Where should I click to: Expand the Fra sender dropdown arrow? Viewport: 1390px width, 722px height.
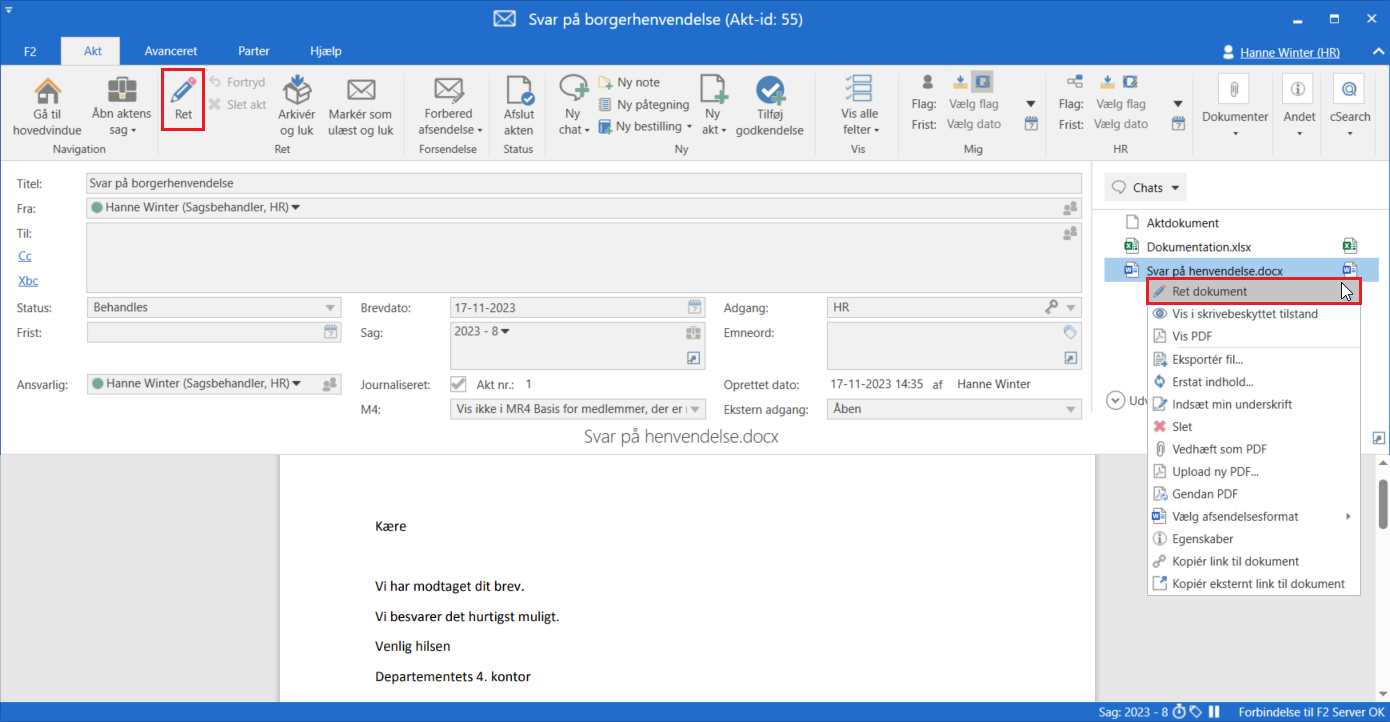point(296,208)
